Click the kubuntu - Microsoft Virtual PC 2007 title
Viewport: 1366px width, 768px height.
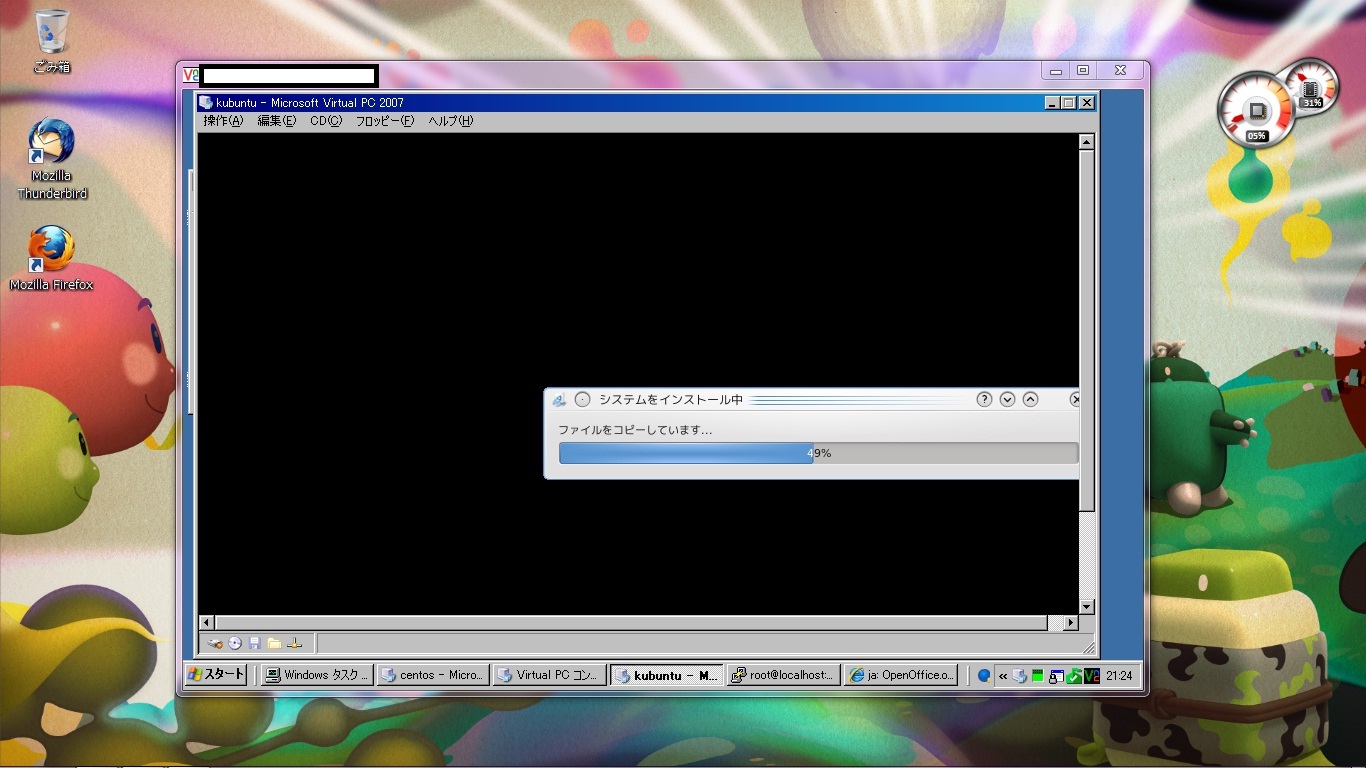[x=310, y=102]
